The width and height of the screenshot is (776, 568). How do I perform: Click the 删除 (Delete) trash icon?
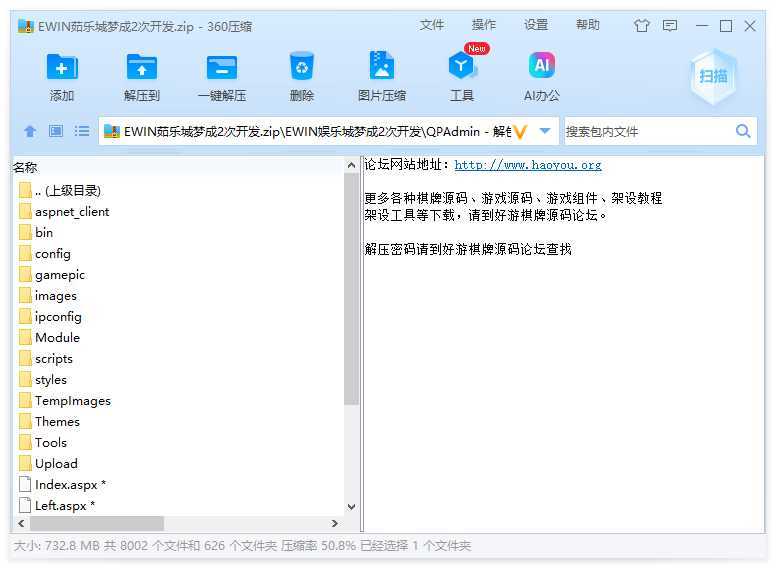(x=301, y=66)
